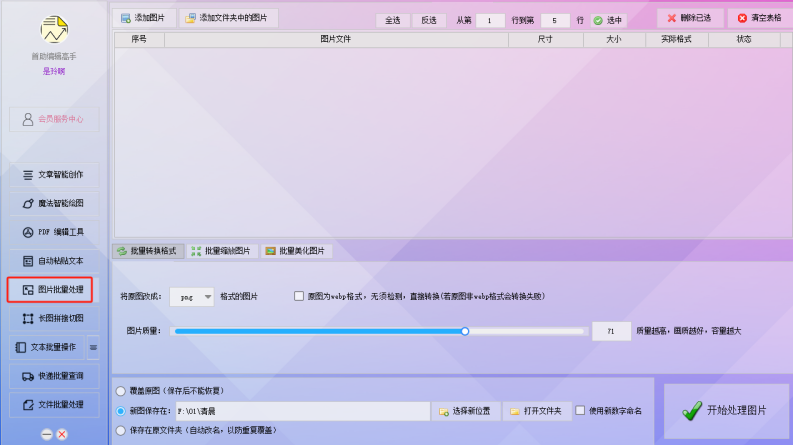Click 序号 column header
Image resolution: width=794 pixels, height=445 pixels.
pos(139,39)
